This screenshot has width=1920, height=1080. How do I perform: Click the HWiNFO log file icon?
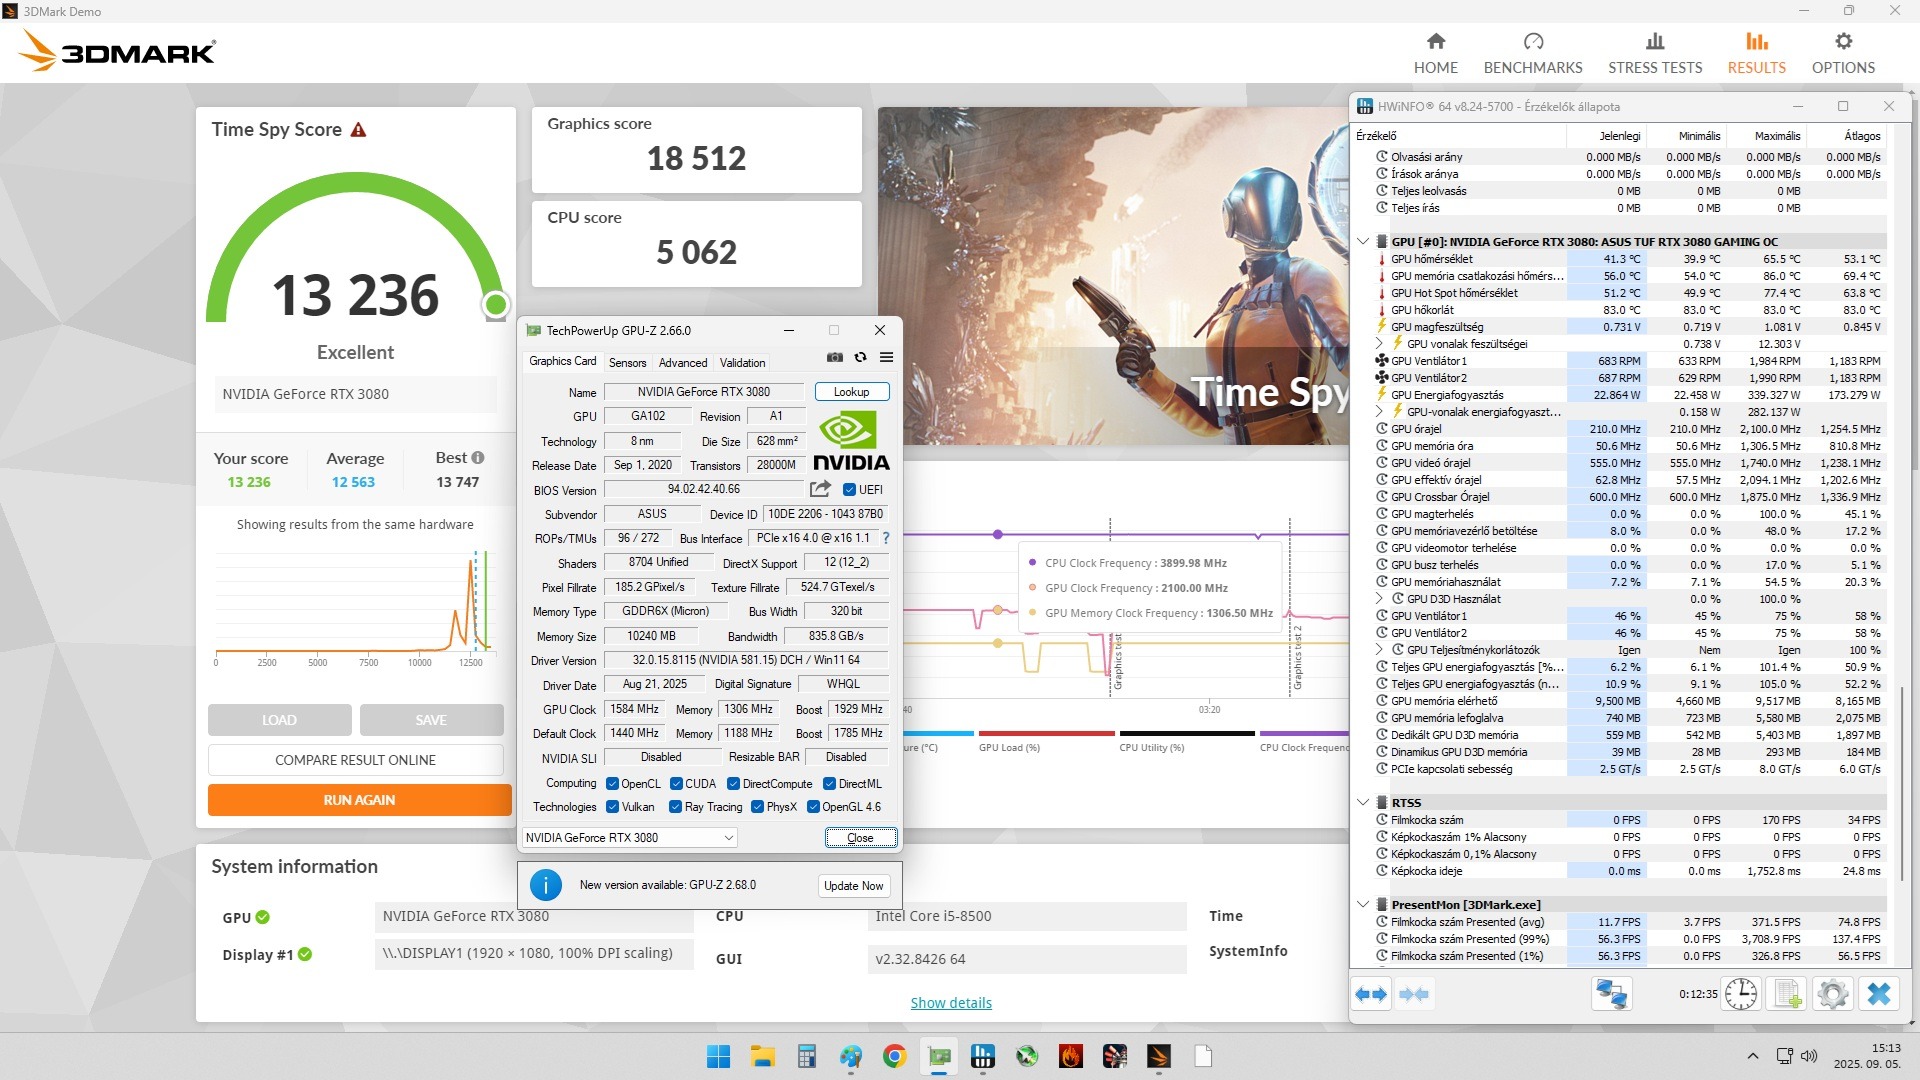click(1786, 994)
